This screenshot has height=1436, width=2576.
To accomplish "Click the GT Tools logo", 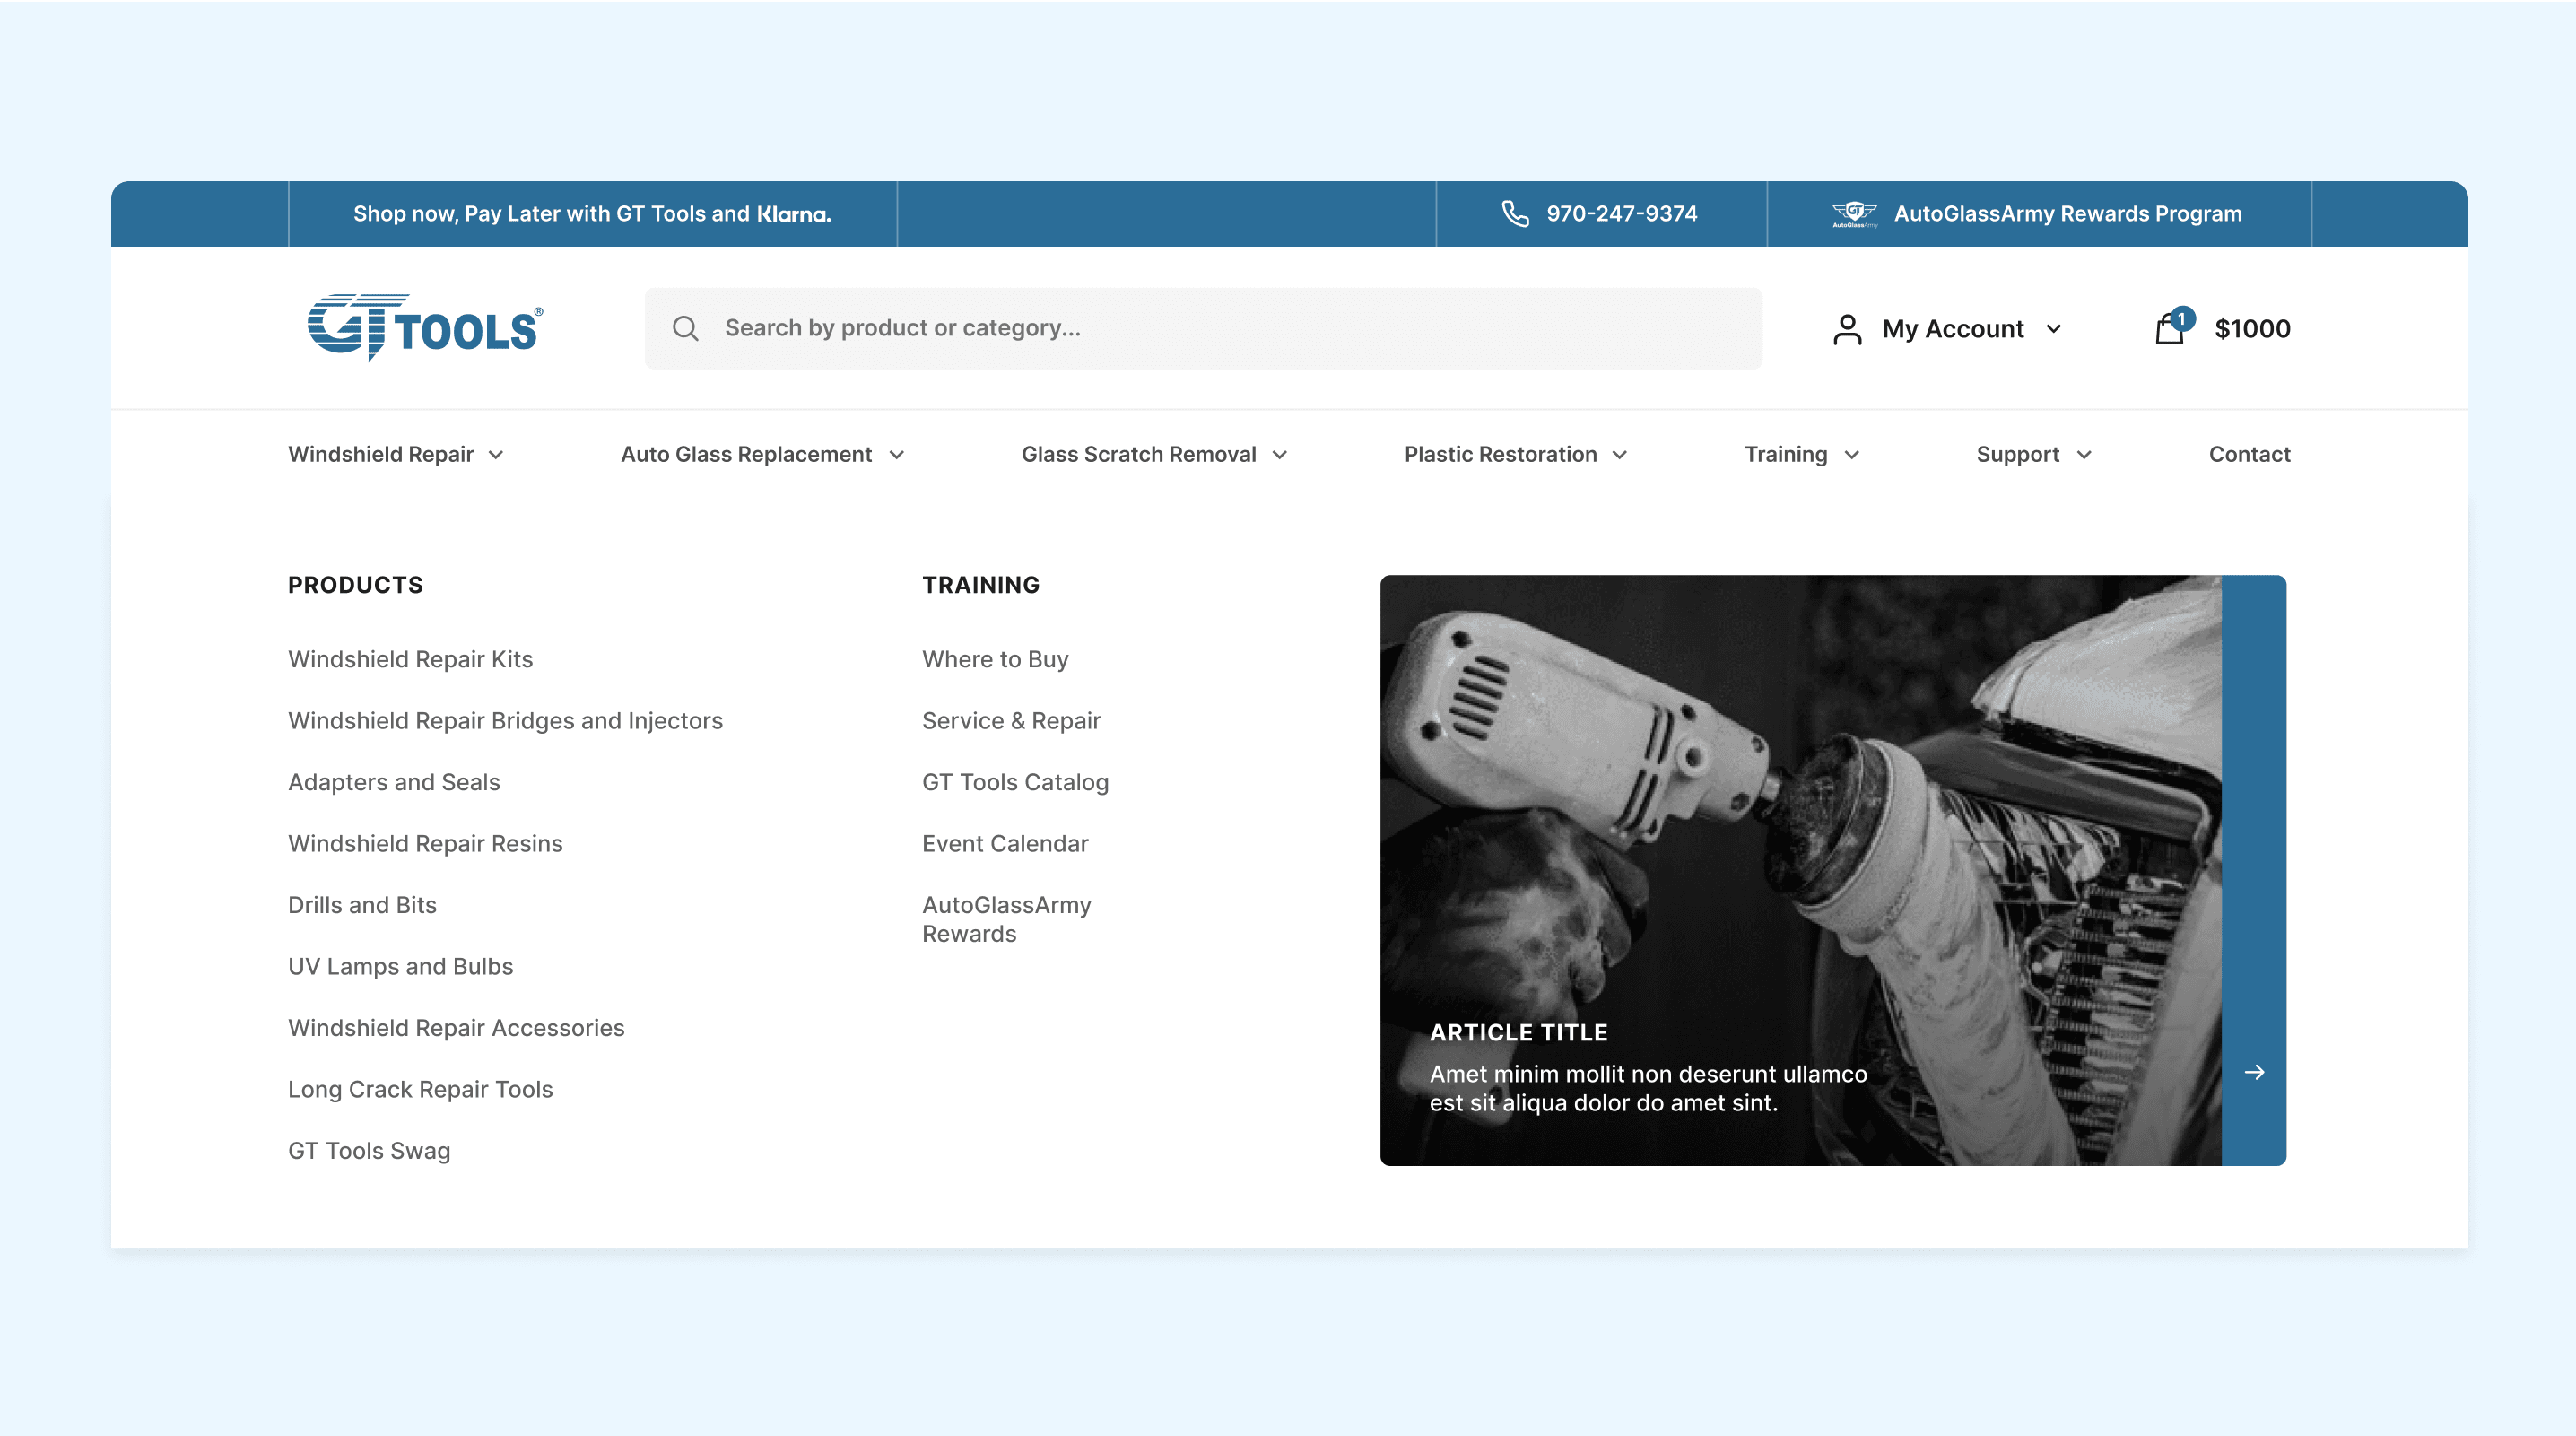I will click(x=425, y=328).
